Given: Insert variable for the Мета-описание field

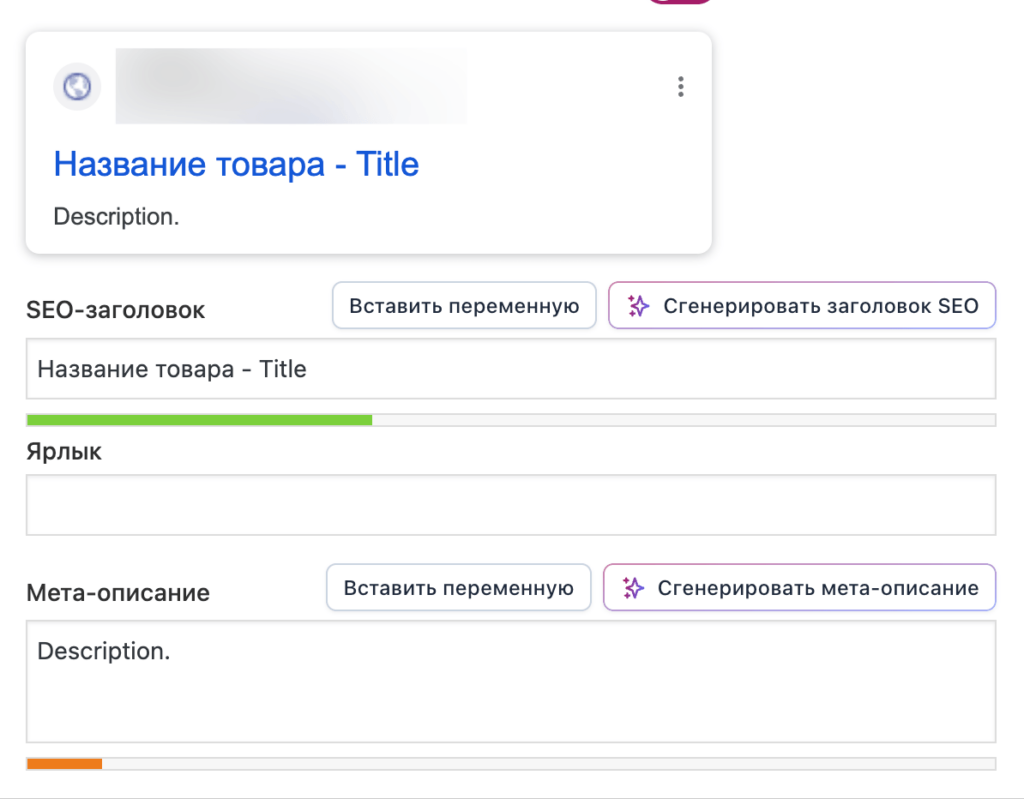Looking at the screenshot, I should 458,588.
